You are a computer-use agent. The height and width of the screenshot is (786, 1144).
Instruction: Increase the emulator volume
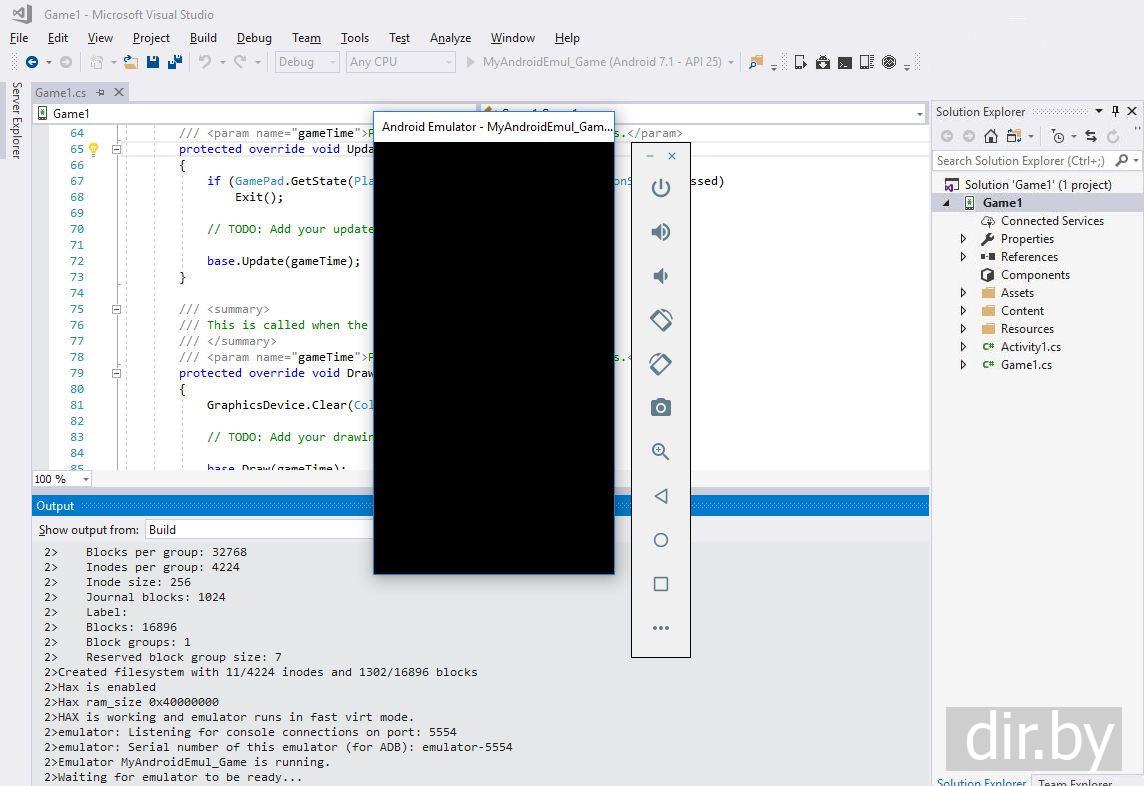point(660,232)
